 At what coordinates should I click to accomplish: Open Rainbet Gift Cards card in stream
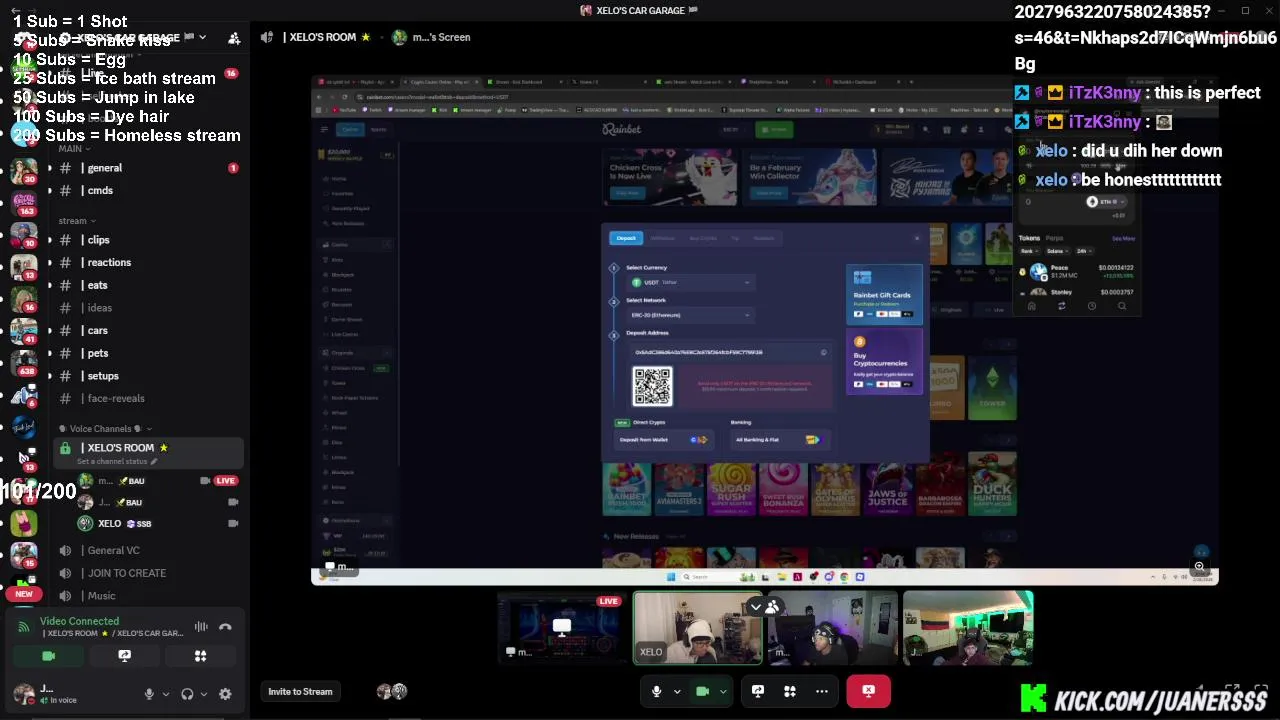884,296
